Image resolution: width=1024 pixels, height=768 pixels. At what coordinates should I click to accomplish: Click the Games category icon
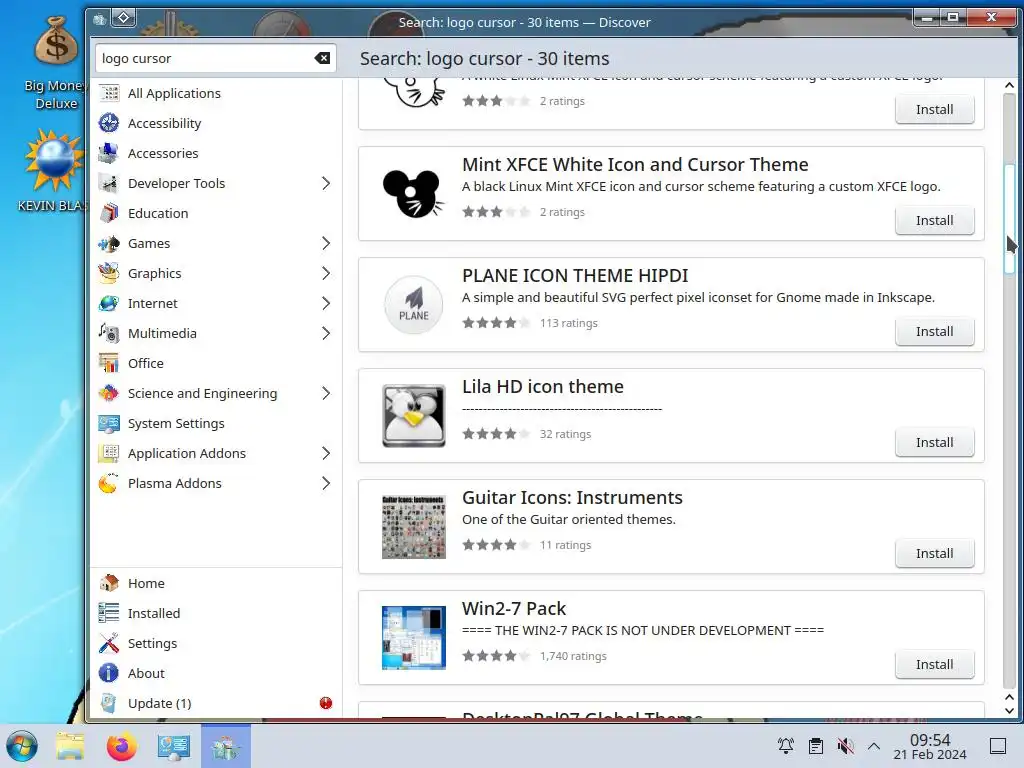click(x=108, y=244)
